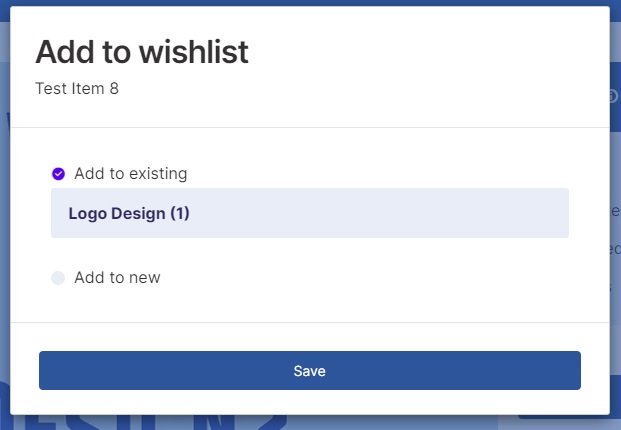Click the "Add to wishlist" dialog heading
The height and width of the screenshot is (430, 621).
pos(142,52)
